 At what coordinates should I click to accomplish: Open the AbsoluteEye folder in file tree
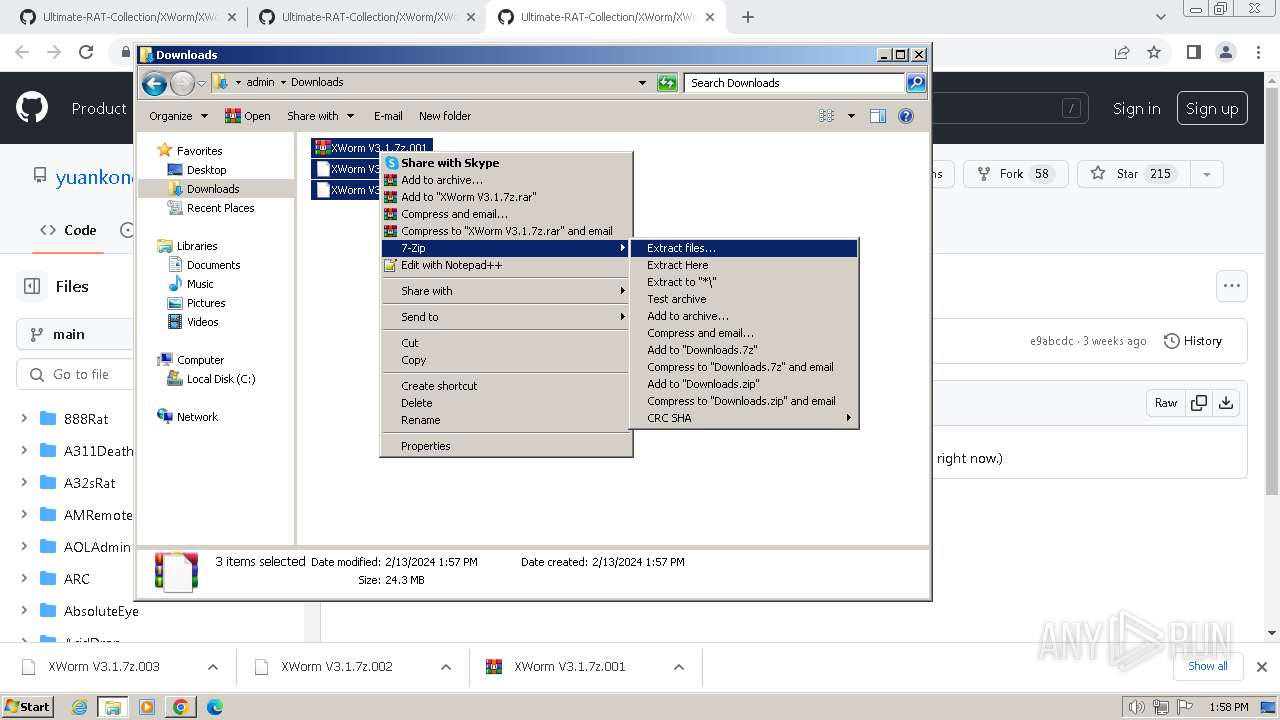tap(101, 611)
